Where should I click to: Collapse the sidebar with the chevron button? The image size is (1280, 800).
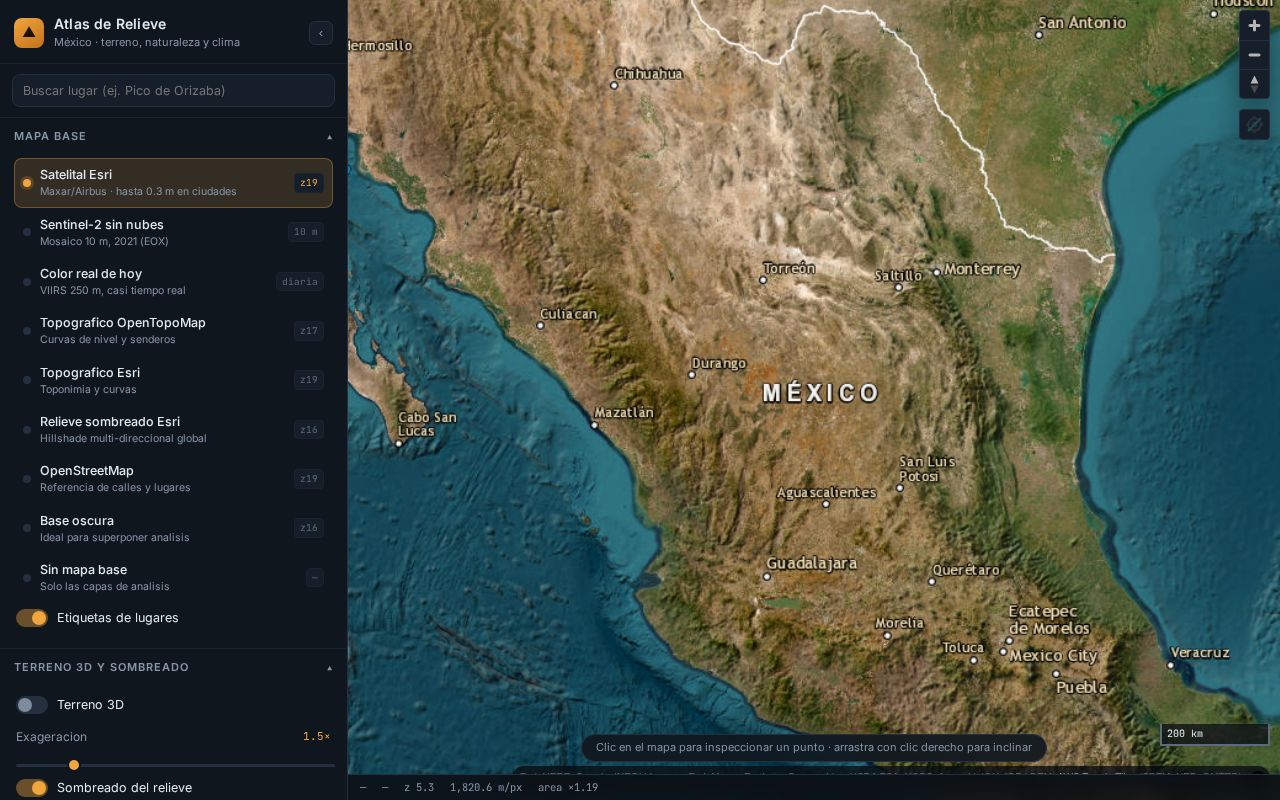(x=320, y=33)
